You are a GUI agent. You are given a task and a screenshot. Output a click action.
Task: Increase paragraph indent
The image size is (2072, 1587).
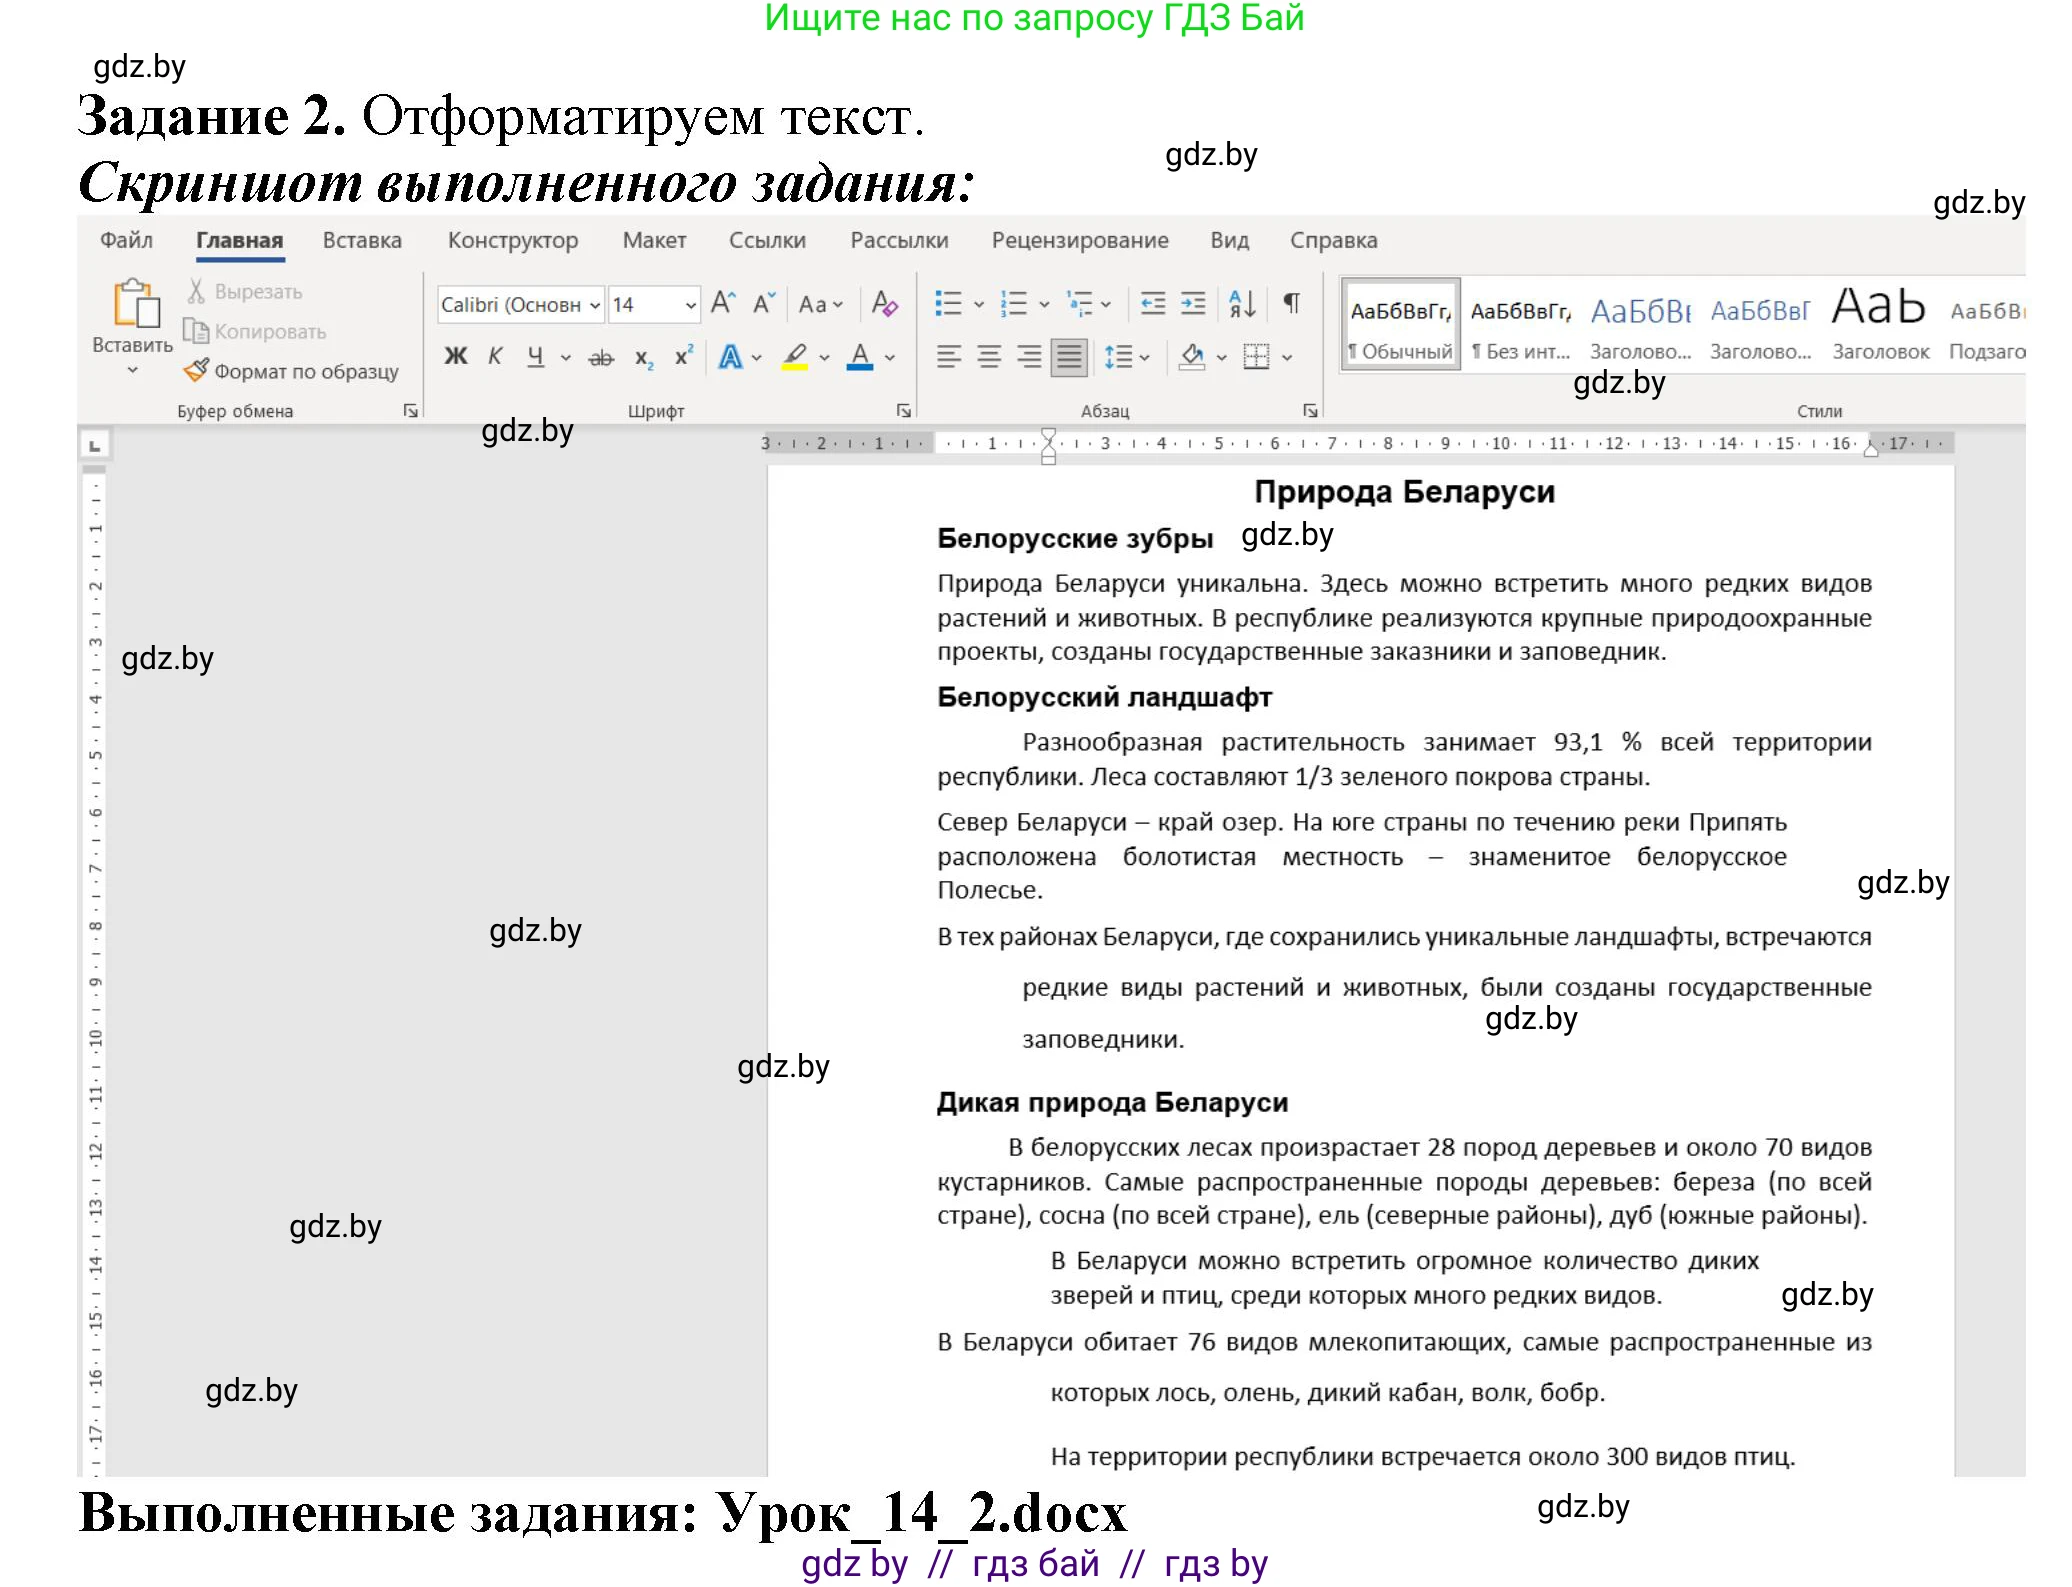(x=1193, y=303)
